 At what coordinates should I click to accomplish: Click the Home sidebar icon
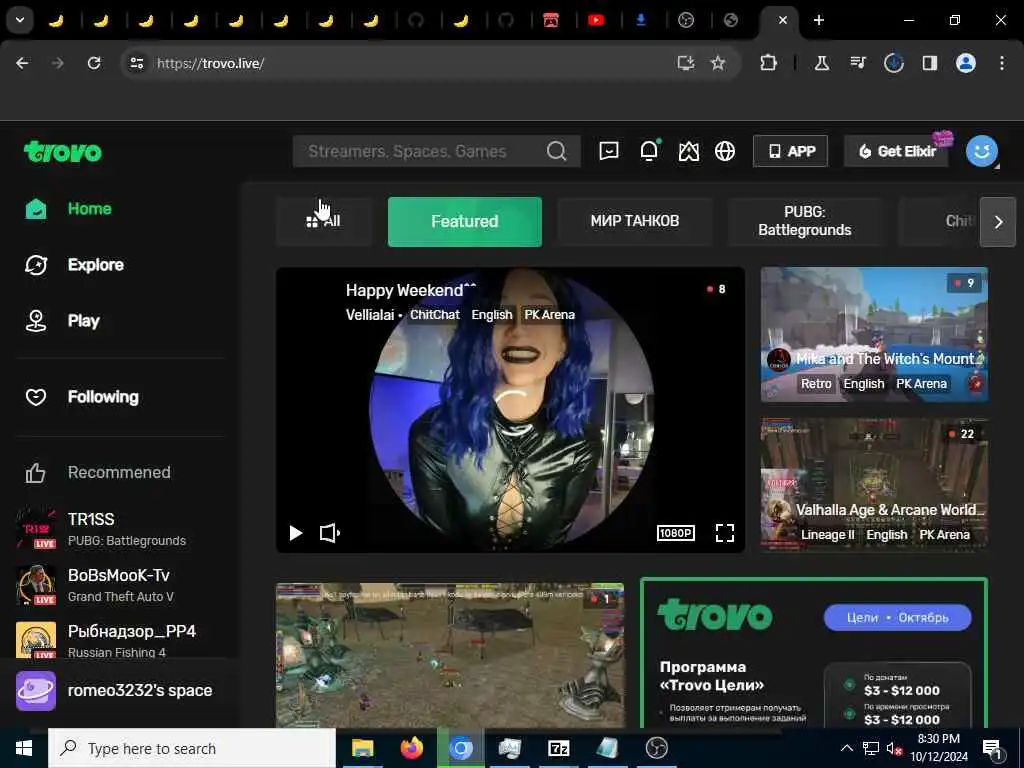point(36,209)
